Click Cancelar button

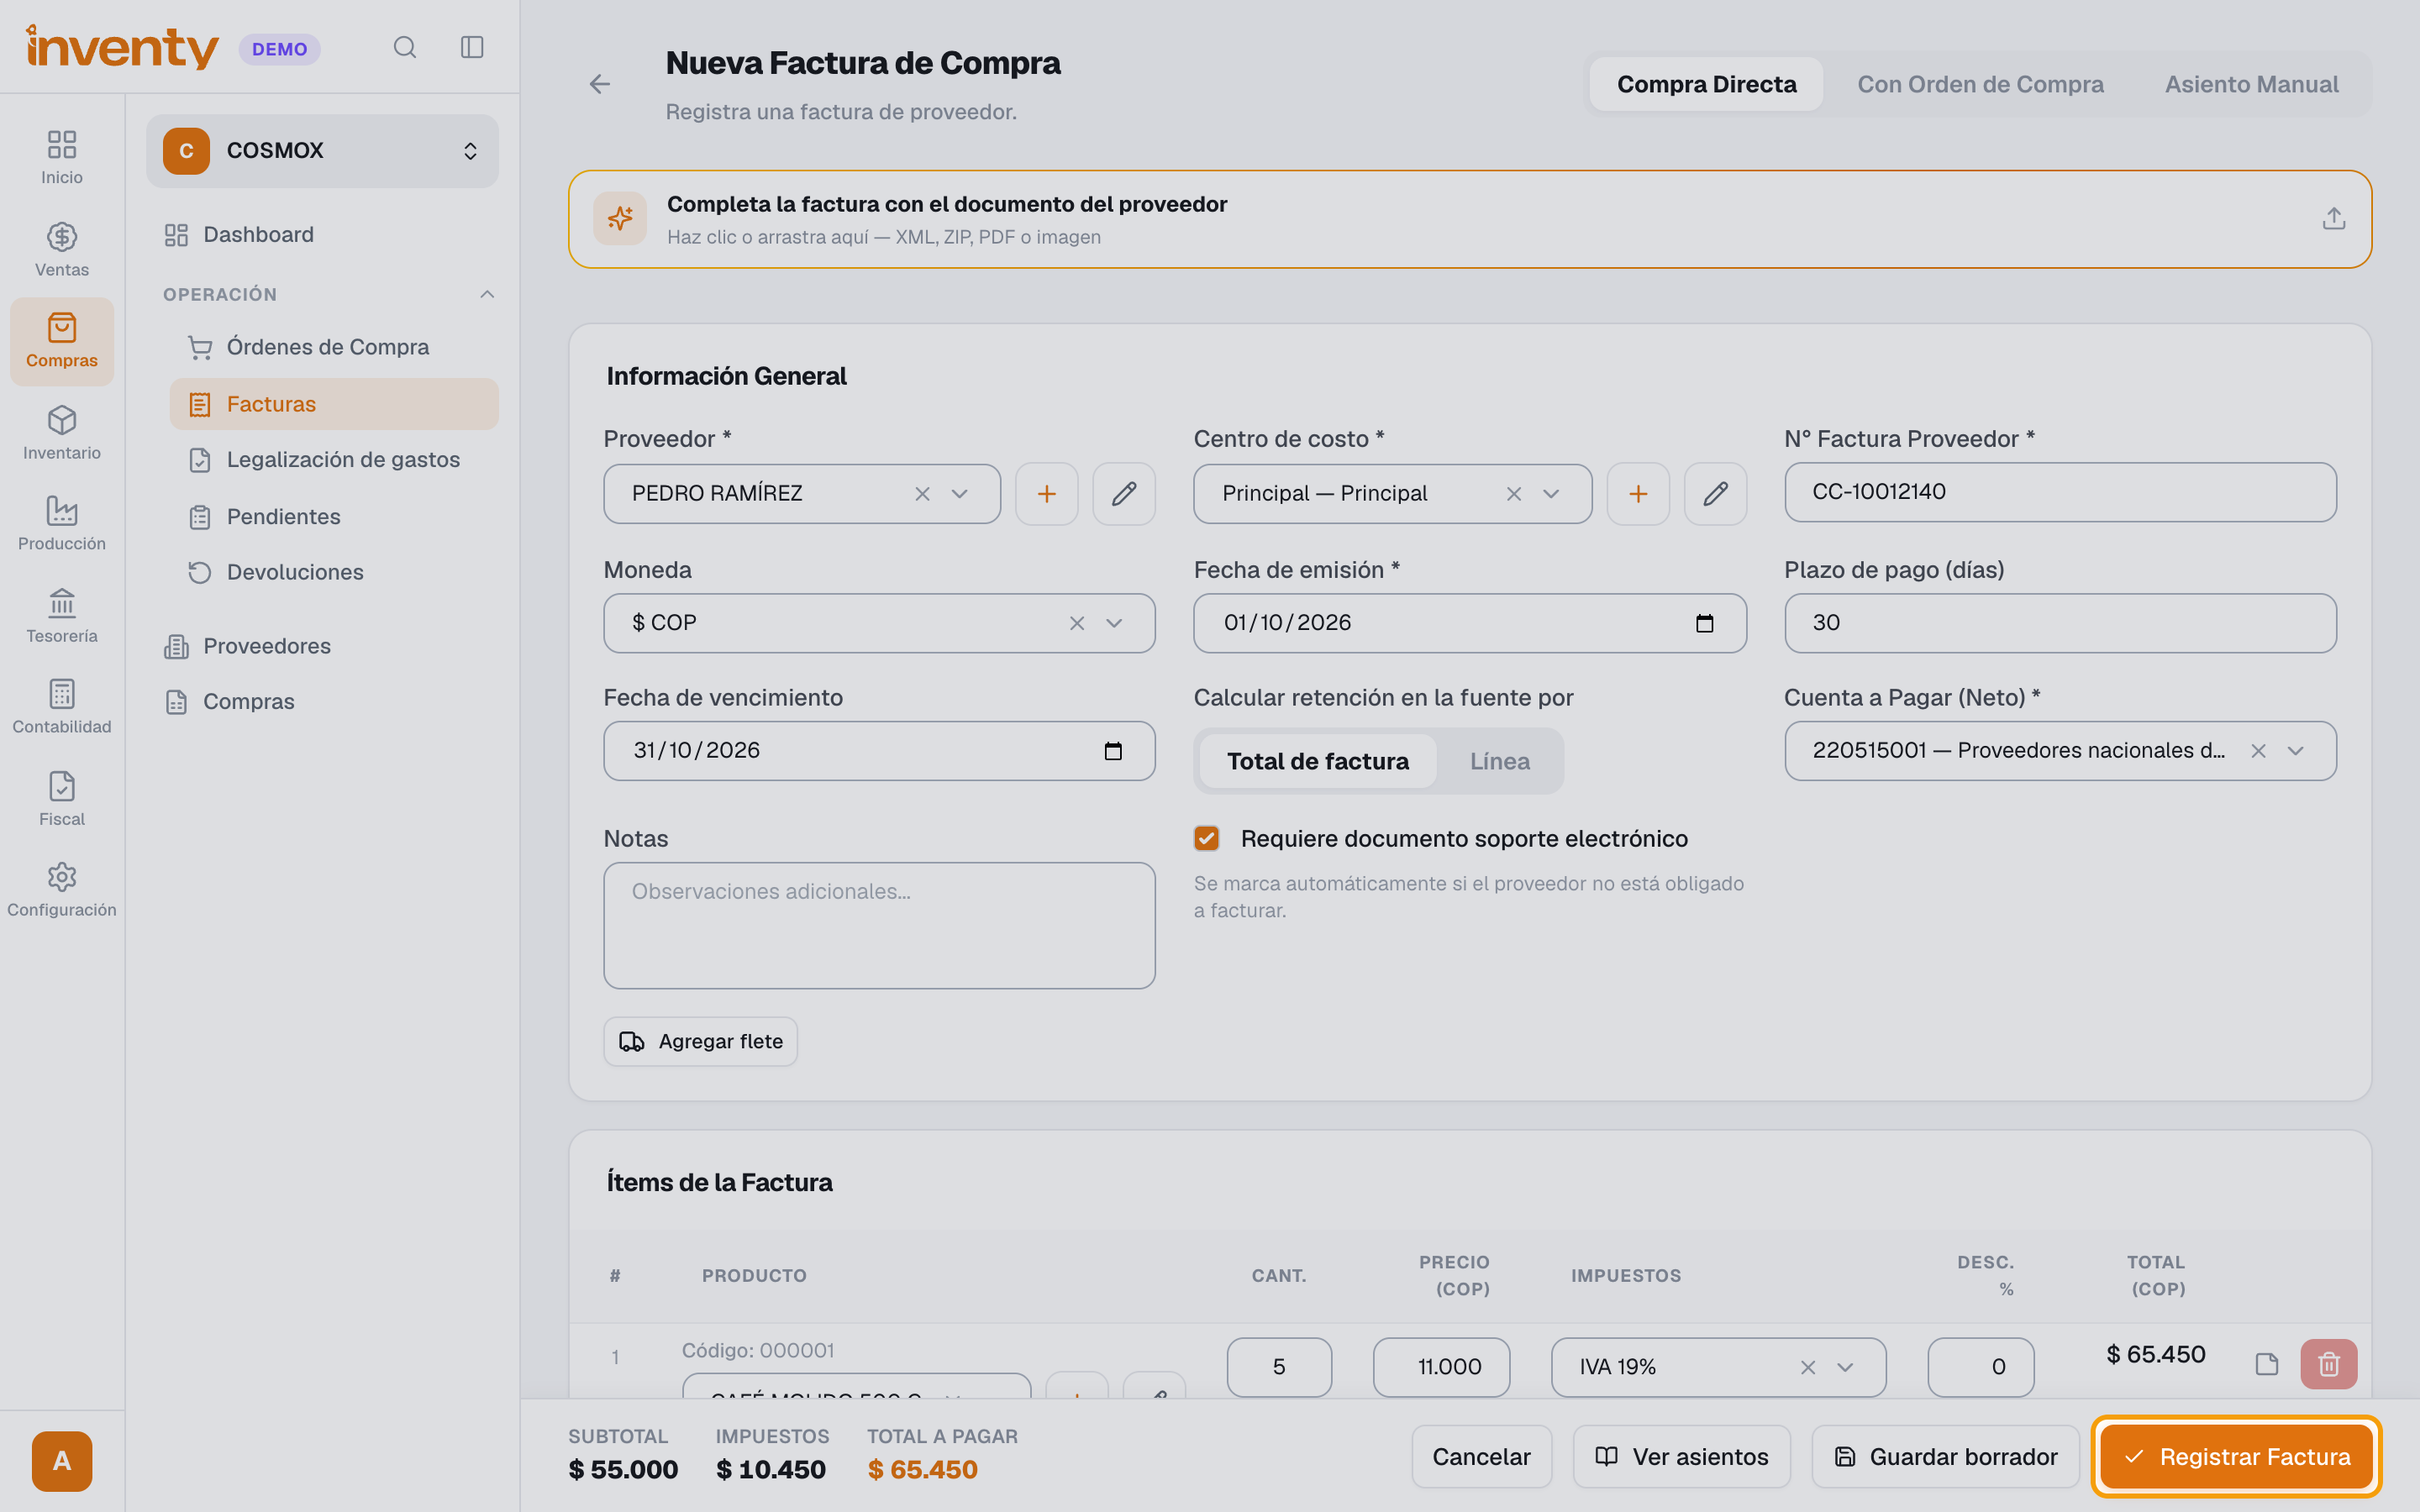tap(1481, 1457)
